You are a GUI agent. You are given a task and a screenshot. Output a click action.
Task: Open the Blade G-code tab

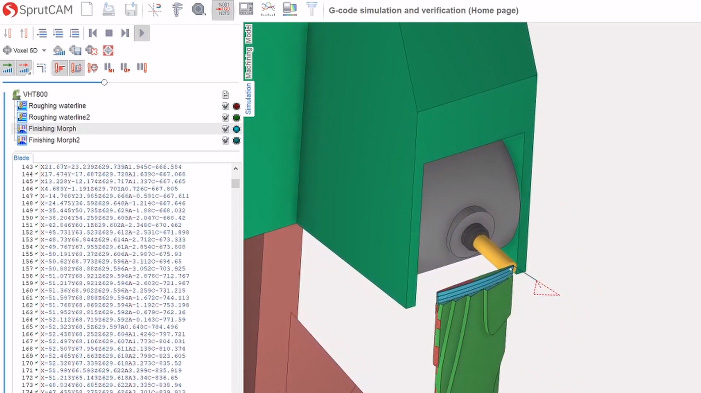tap(21, 158)
